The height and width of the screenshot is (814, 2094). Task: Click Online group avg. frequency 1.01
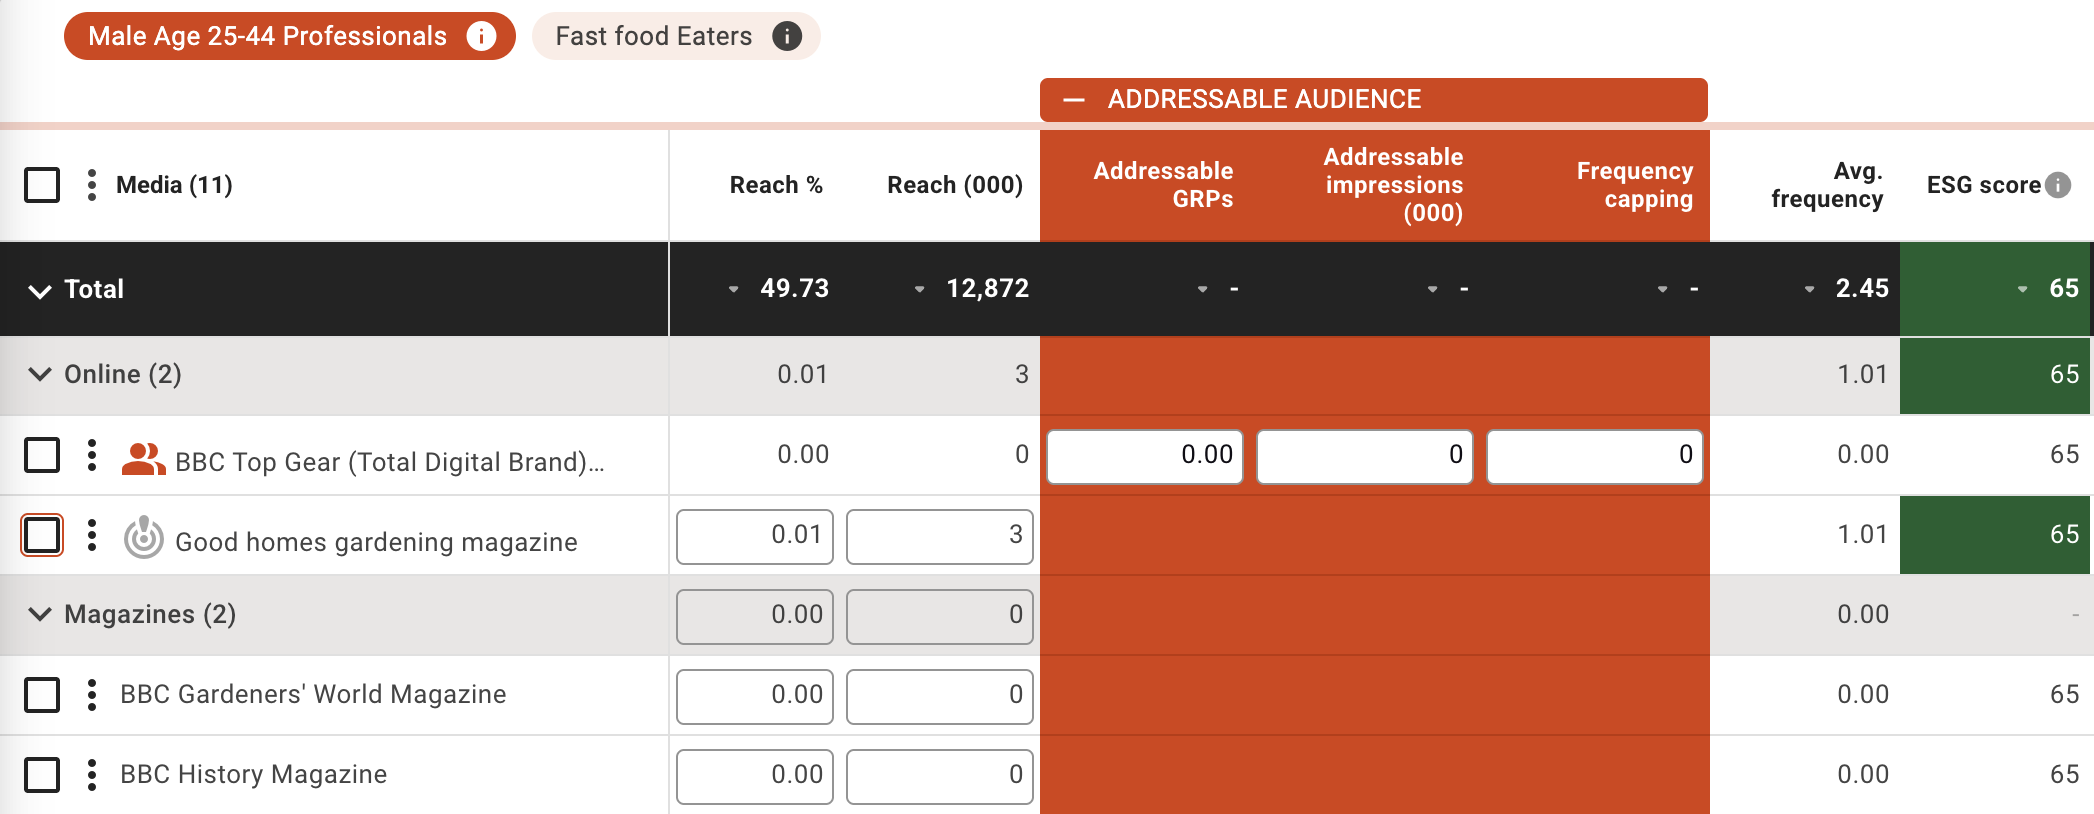[1862, 374]
